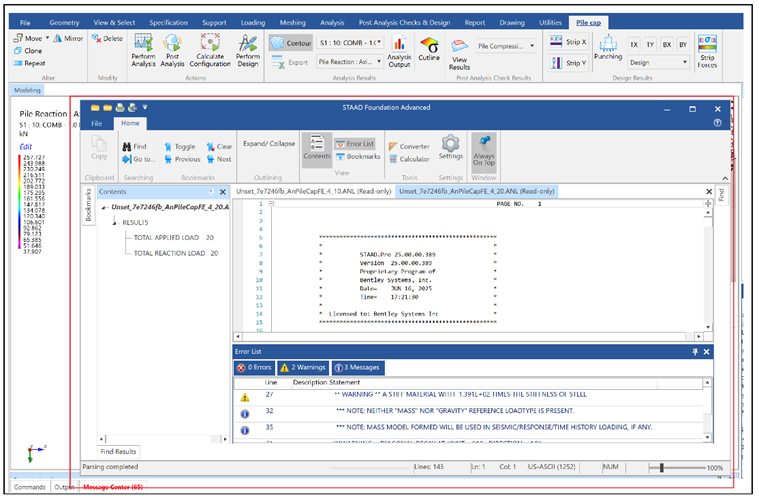Click the error list vertical scrollbar

[x=707, y=410]
